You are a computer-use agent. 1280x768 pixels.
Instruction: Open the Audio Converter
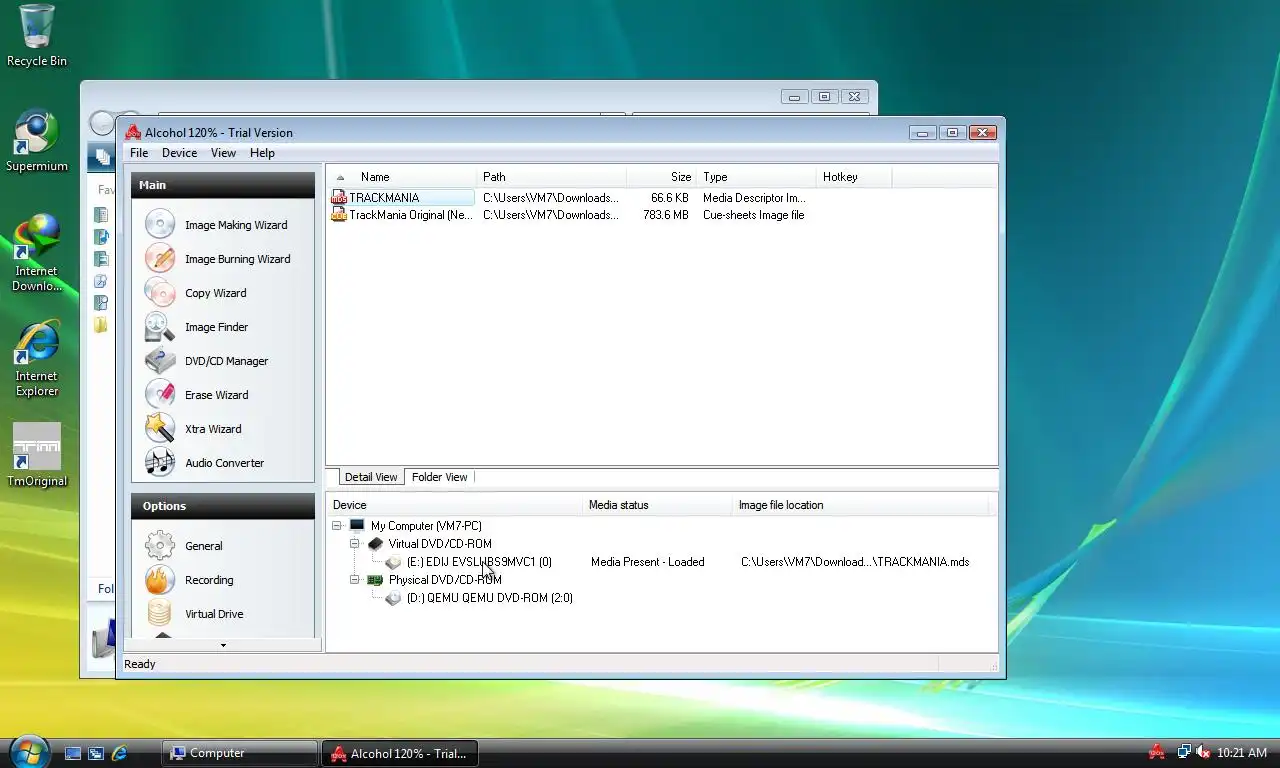(206, 463)
